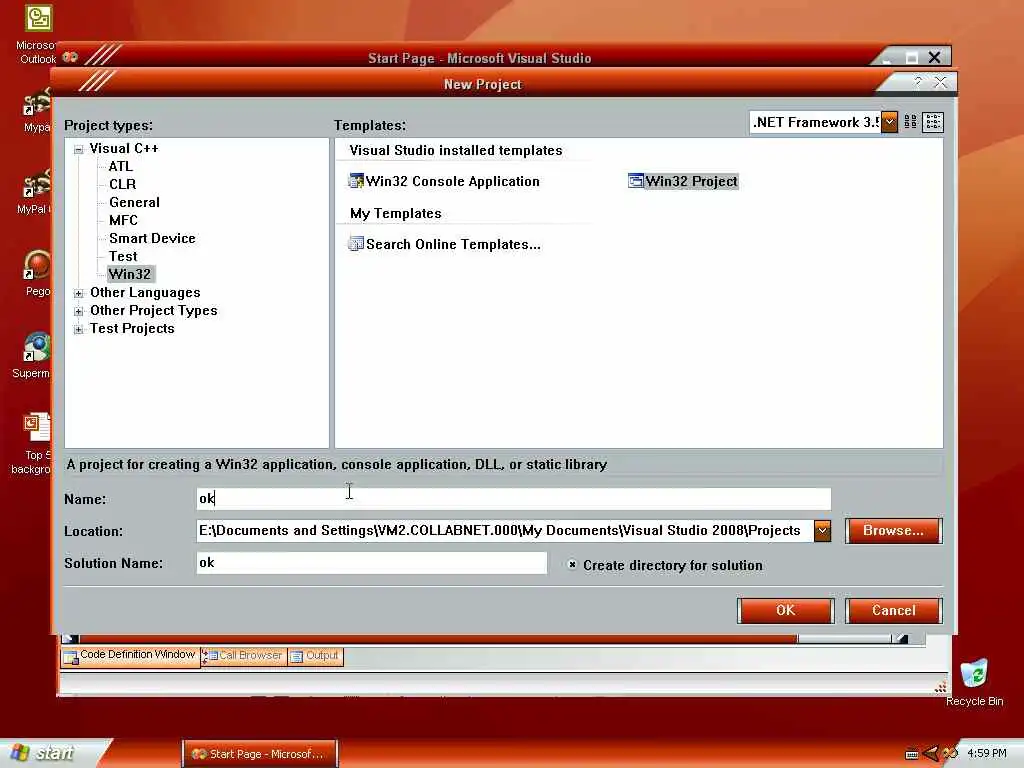Open the Top 5 backgrounds desktop file

pos(33,443)
